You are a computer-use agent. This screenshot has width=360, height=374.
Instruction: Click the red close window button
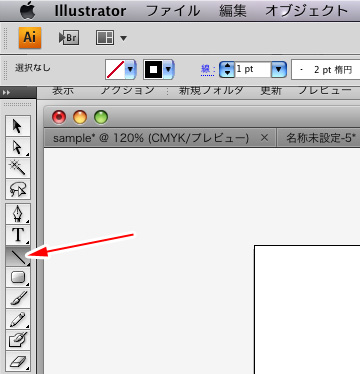pyautogui.click(x=59, y=117)
